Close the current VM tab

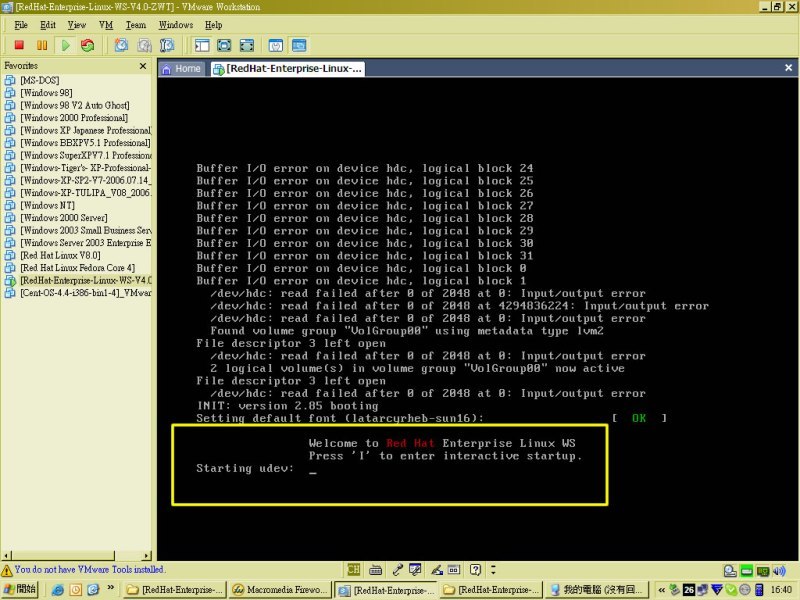click(x=788, y=68)
